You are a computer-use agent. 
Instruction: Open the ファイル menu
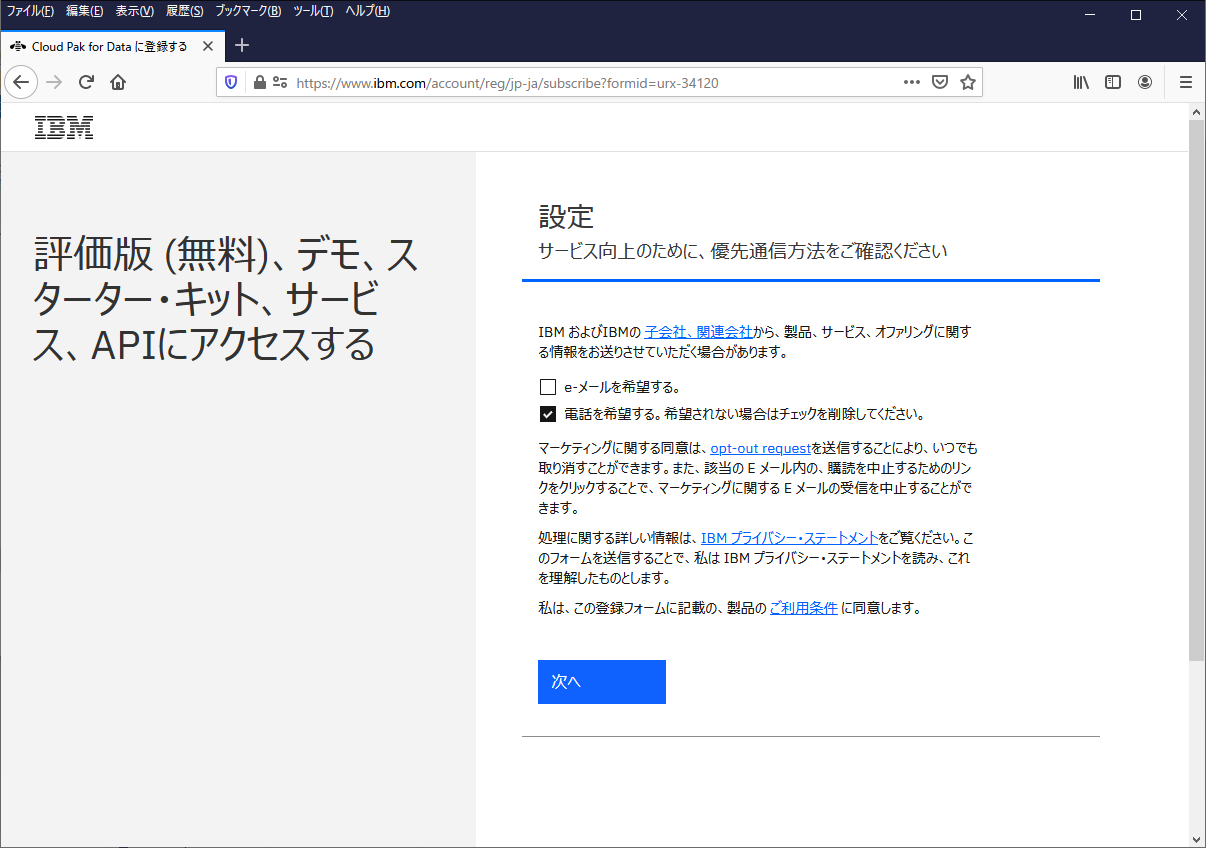pos(30,11)
